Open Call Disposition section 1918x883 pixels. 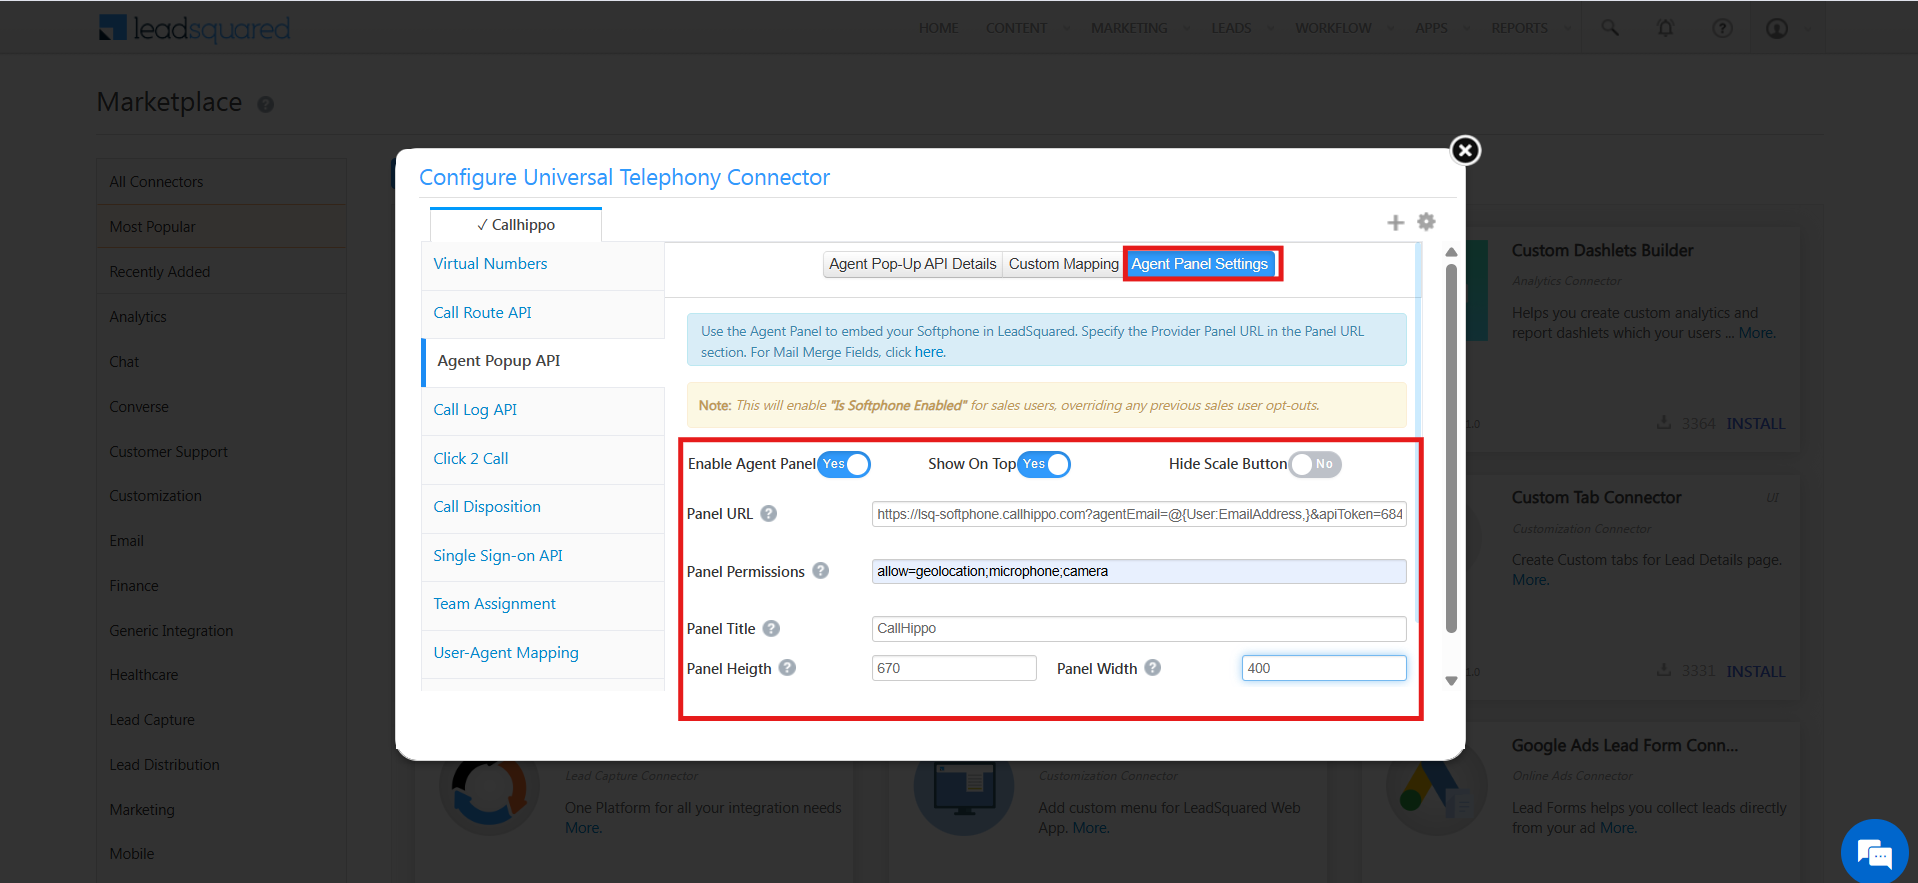(x=543, y=508)
